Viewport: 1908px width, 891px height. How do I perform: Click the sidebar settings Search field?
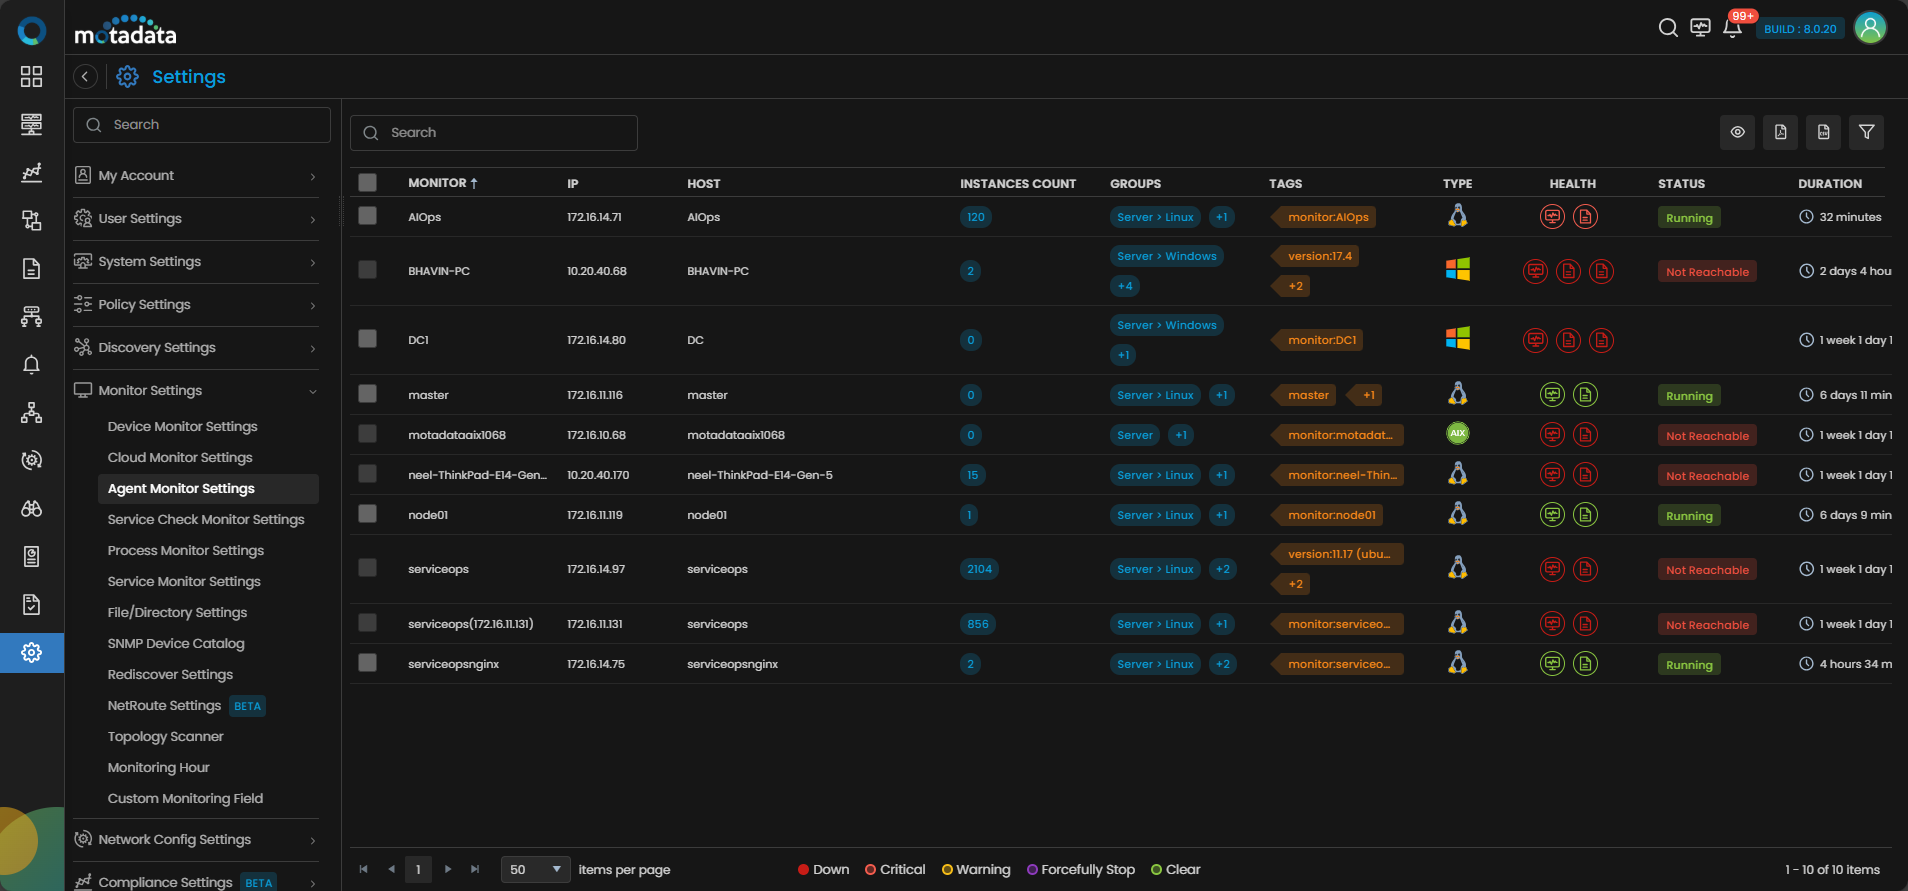[202, 125]
